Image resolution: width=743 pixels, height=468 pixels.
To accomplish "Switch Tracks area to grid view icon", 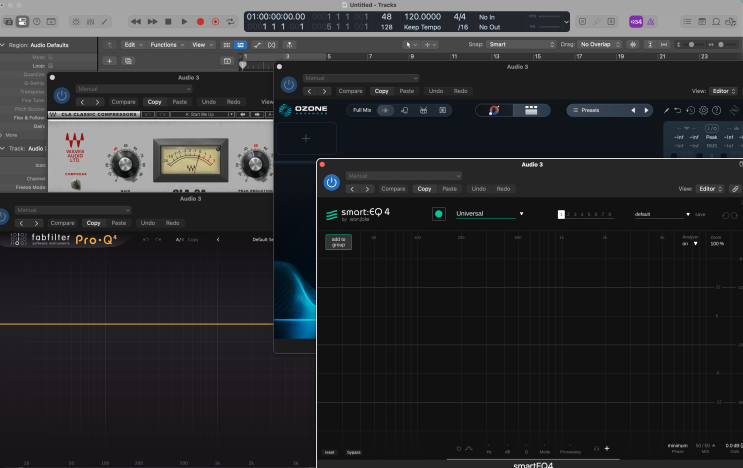I will [x=227, y=45].
